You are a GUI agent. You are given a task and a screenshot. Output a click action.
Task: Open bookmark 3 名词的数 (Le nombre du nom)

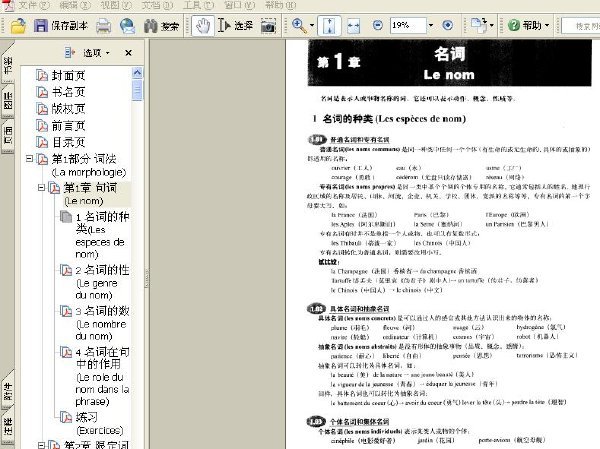click(103, 323)
